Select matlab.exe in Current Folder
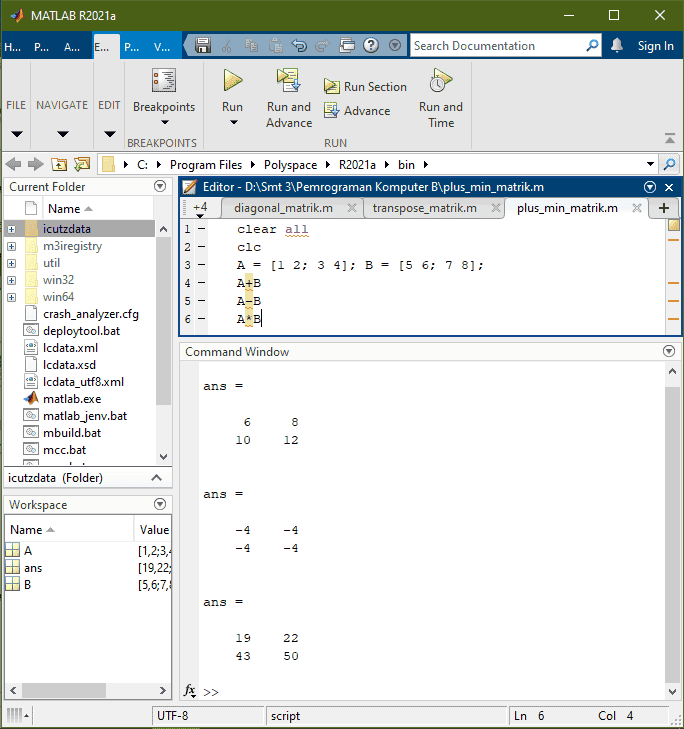 pyautogui.click(x=72, y=399)
